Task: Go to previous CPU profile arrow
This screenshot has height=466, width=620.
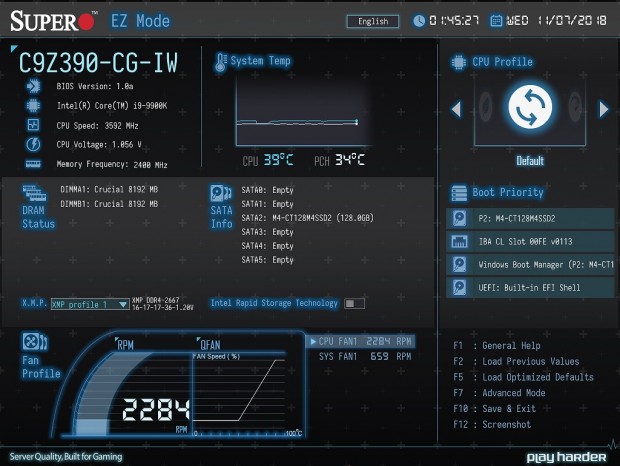Action: 456,109
